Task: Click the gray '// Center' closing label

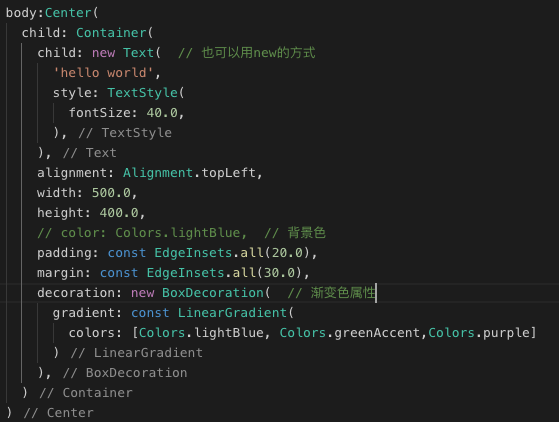Action: (58, 413)
